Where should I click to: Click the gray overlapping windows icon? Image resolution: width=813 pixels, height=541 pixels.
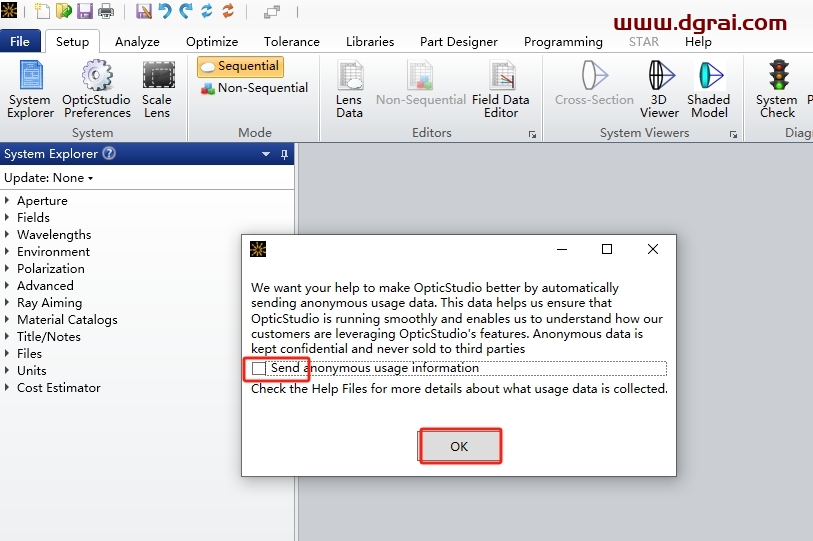point(272,11)
